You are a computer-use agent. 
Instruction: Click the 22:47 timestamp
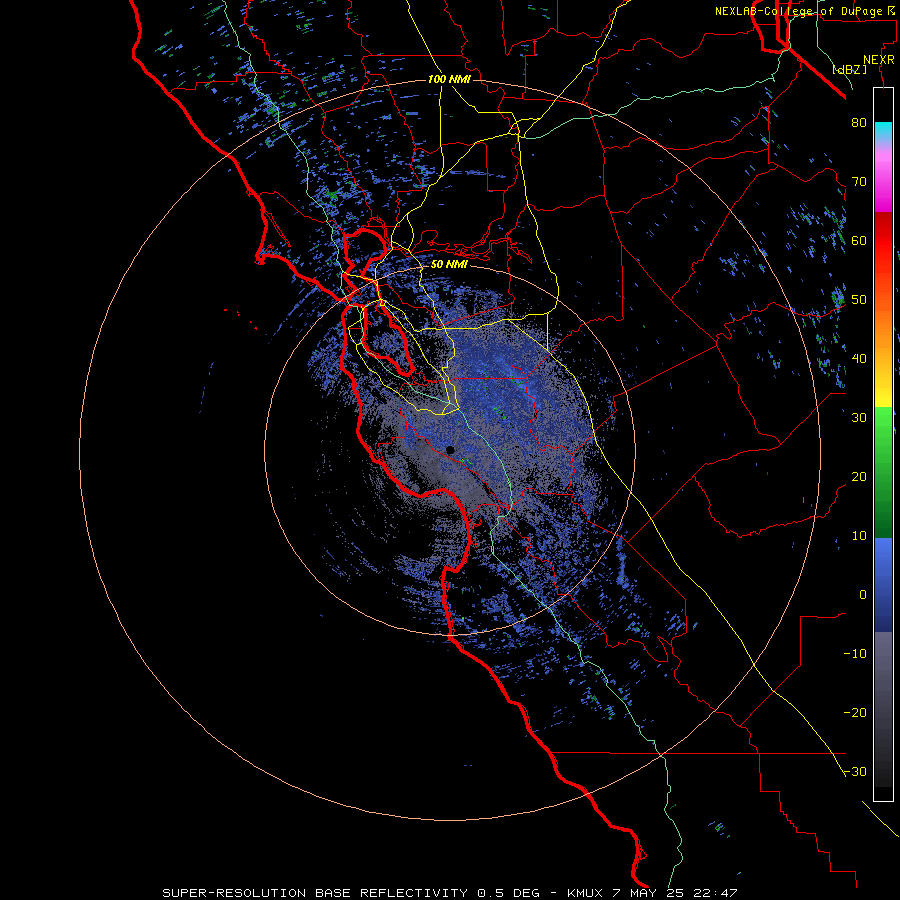tap(717, 893)
